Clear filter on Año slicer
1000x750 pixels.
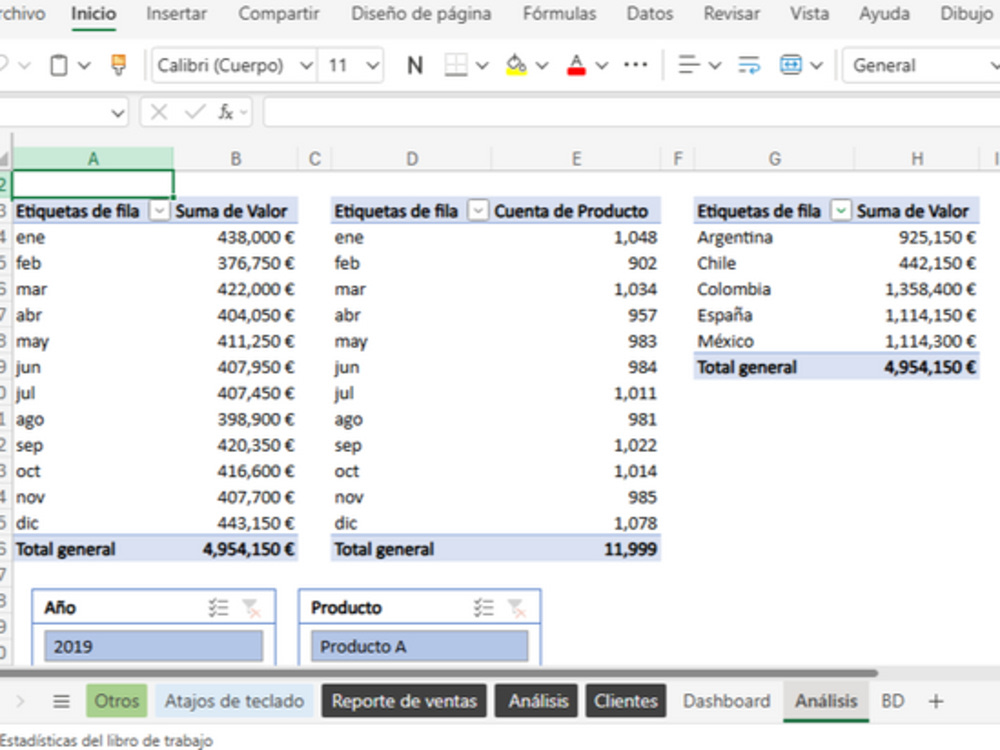(x=252, y=608)
